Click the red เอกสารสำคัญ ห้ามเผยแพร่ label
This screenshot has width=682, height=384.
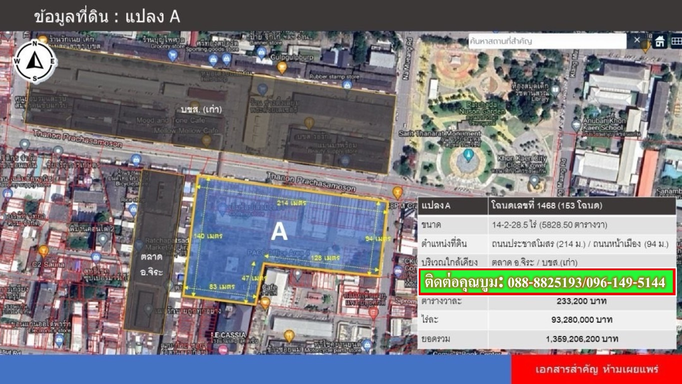click(597, 370)
